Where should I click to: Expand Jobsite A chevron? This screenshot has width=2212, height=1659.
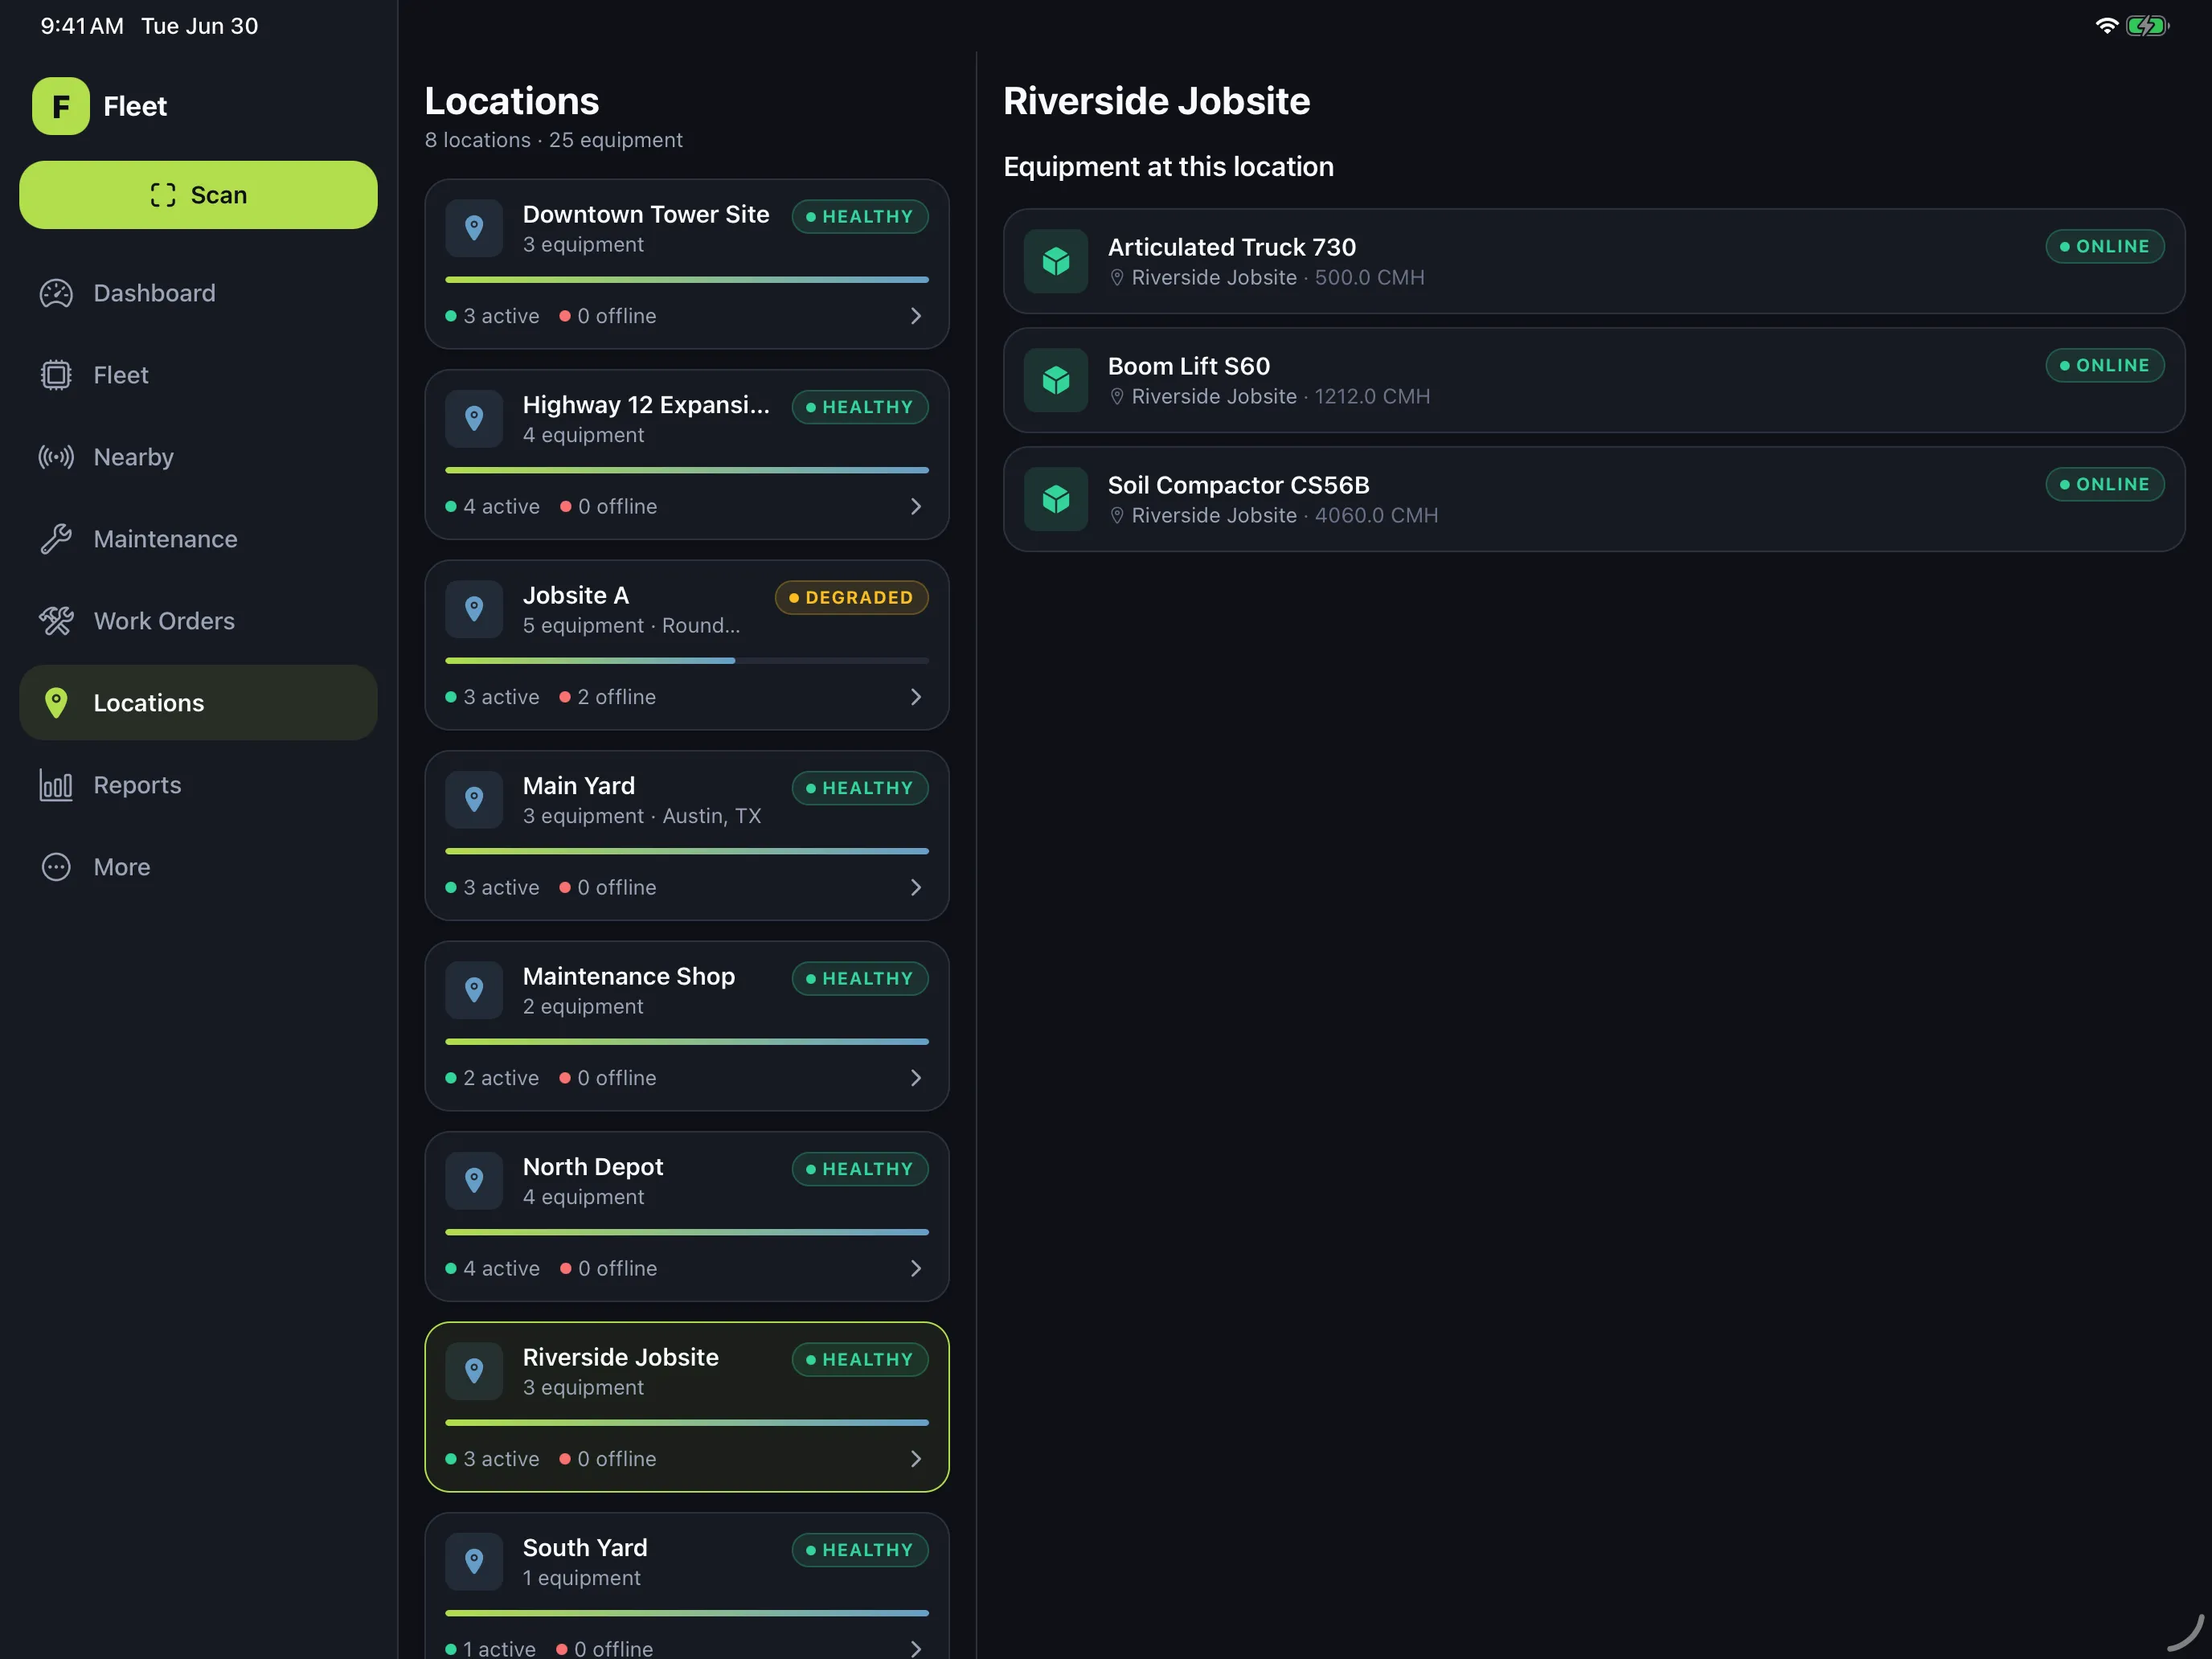916,697
